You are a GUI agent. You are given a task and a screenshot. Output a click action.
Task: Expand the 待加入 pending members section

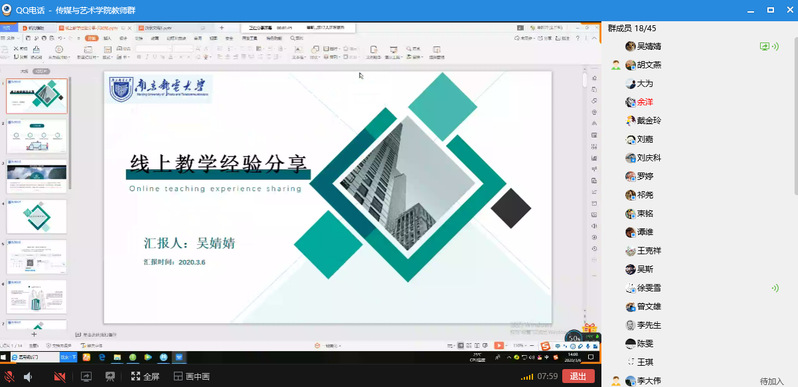coord(772,381)
